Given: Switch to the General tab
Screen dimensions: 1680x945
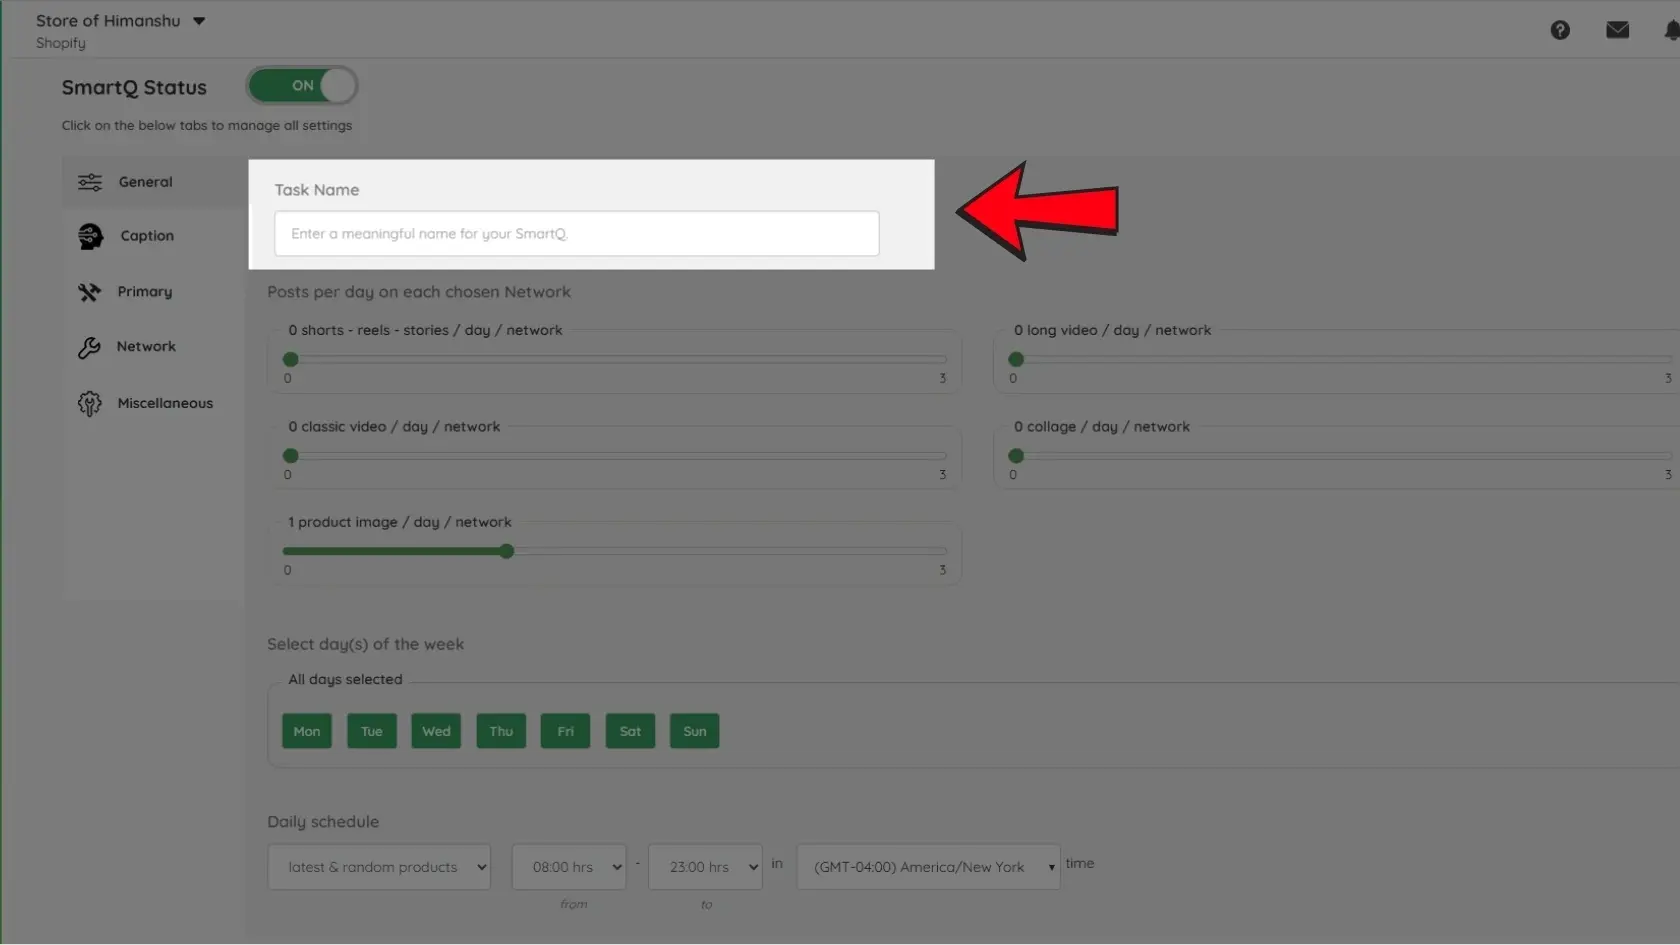Looking at the screenshot, I should pyautogui.click(x=153, y=182).
